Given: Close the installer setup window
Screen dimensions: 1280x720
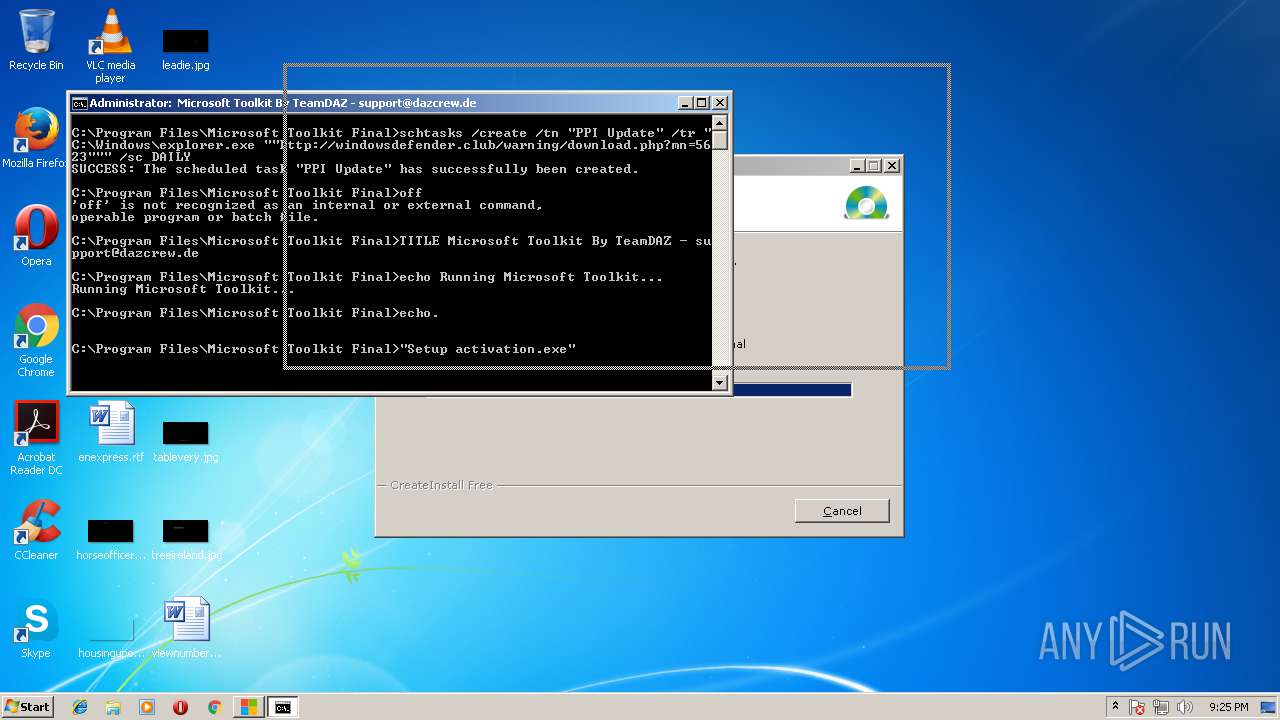Looking at the screenshot, I should (892, 166).
